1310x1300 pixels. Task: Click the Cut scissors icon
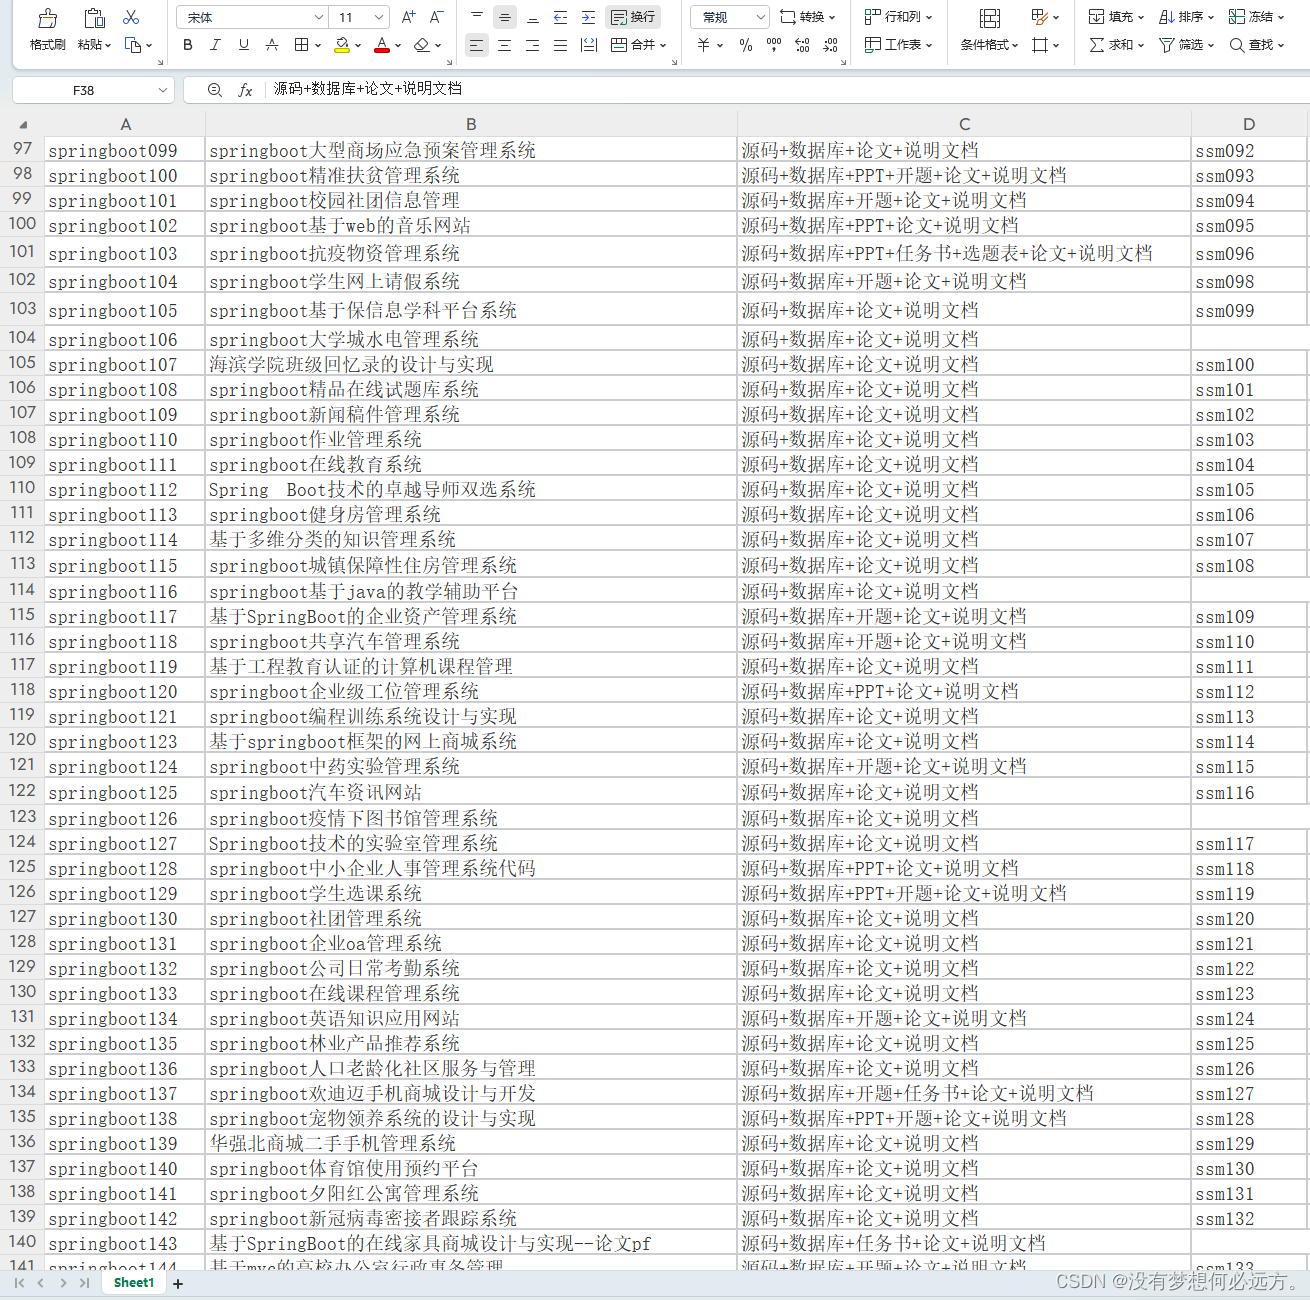click(131, 17)
